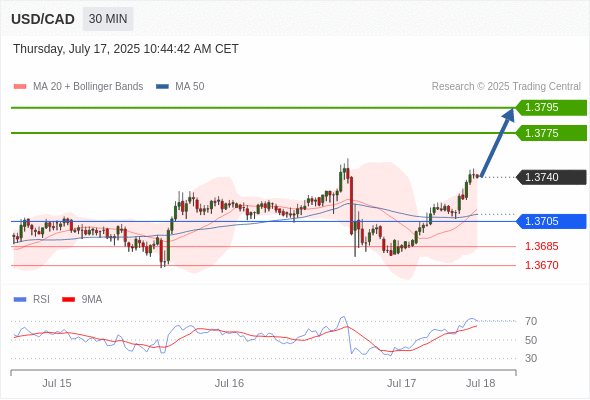Viewport: 590px width, 400px height.
Task: Select the 1.3740 current price tag
Action: pyautogui.click(x=551, y=177)
